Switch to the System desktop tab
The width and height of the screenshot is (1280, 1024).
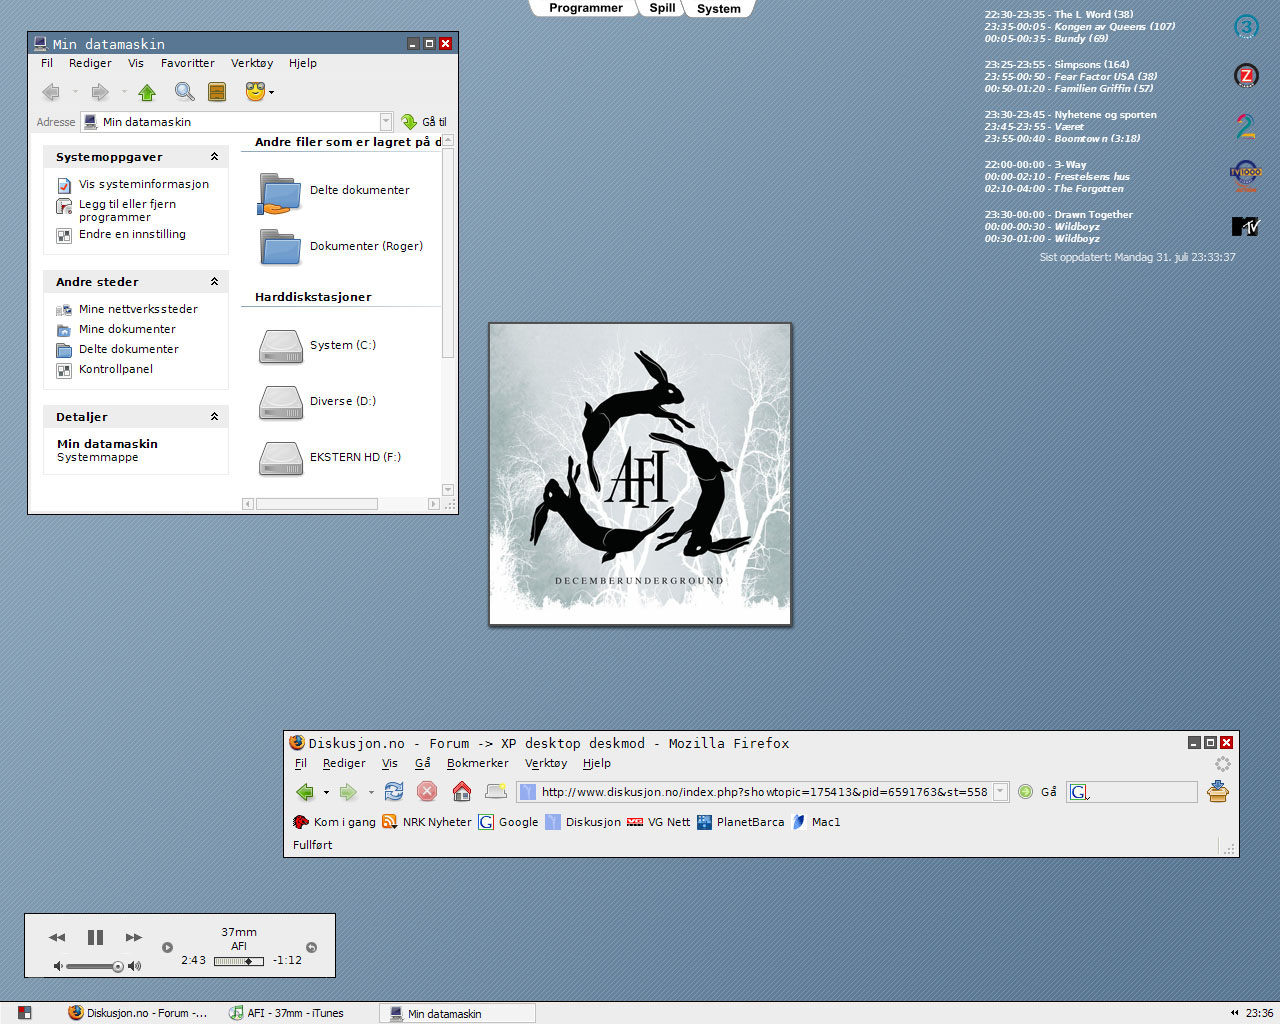[x=719, y=9]
